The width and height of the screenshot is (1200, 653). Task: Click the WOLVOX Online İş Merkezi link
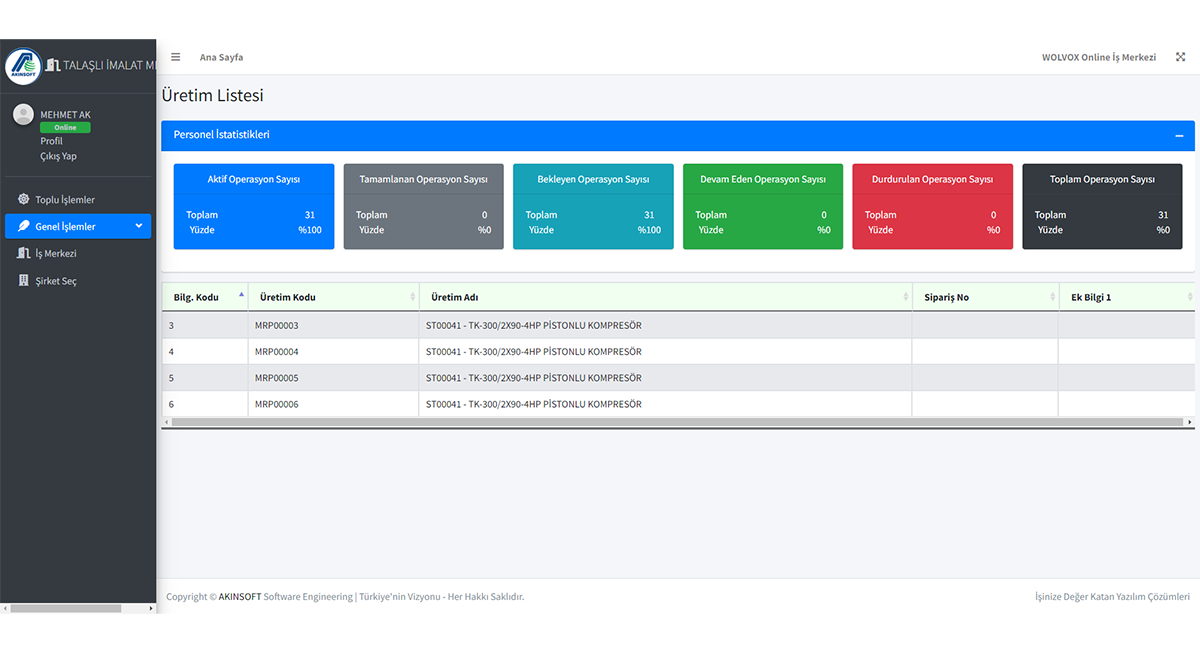click(x=1098, y=57)
